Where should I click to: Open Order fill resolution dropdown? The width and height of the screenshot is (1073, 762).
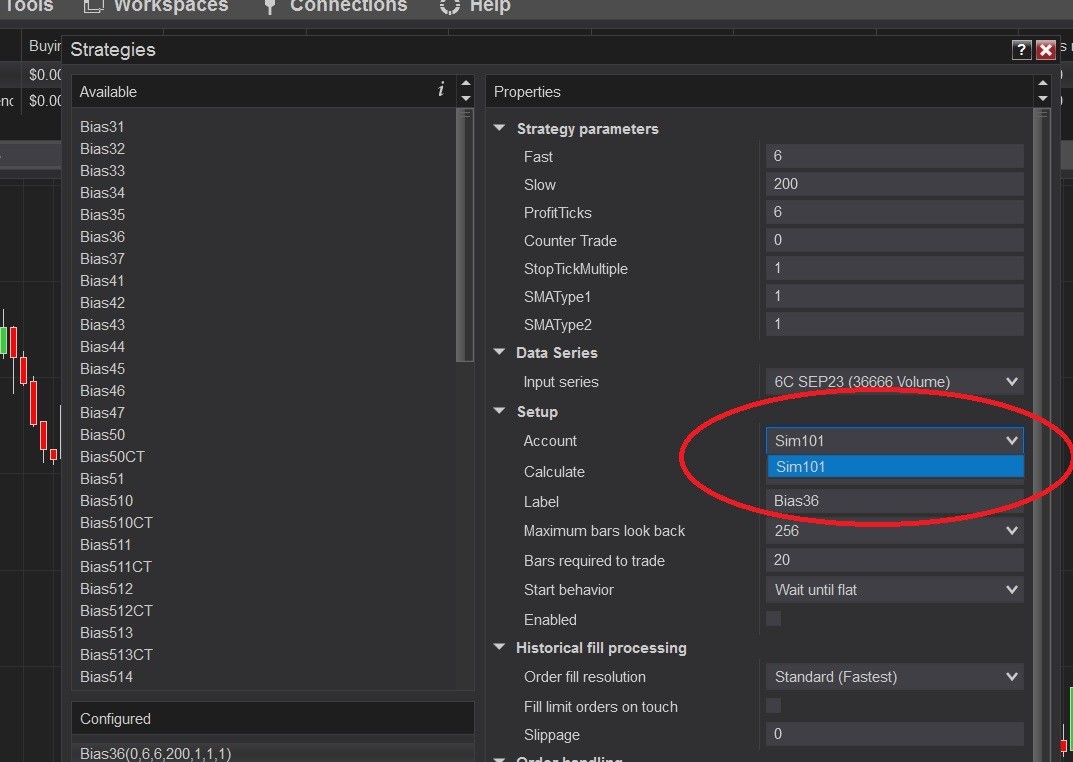894,676
